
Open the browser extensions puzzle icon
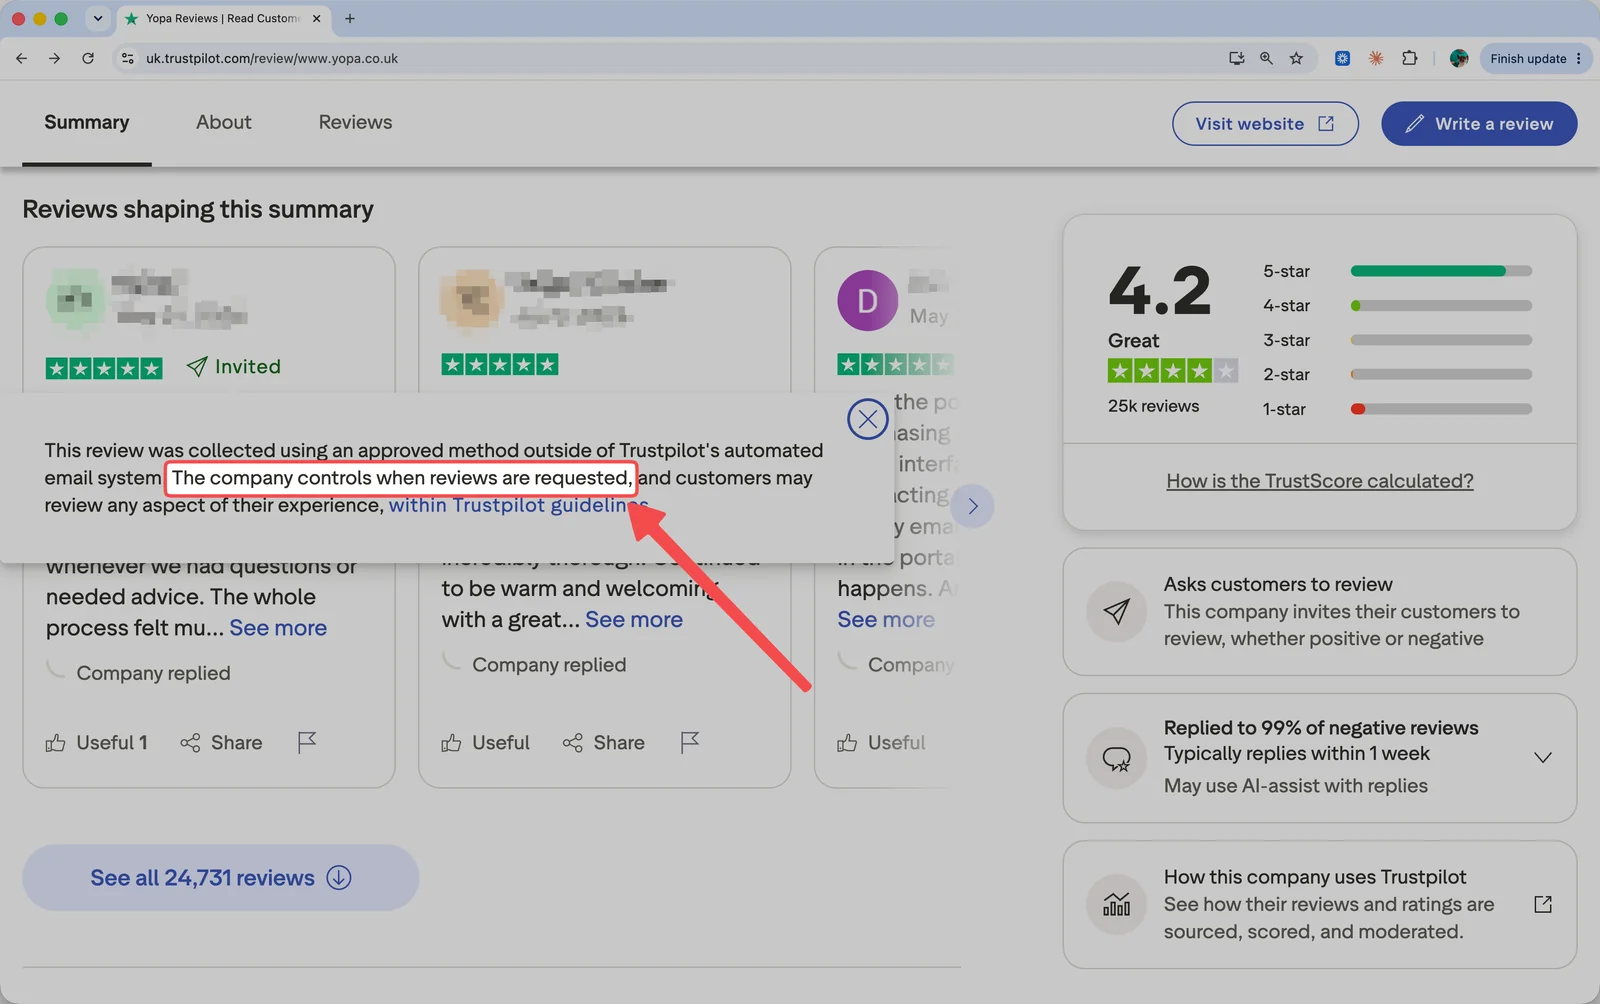[x=1410, y=58]
